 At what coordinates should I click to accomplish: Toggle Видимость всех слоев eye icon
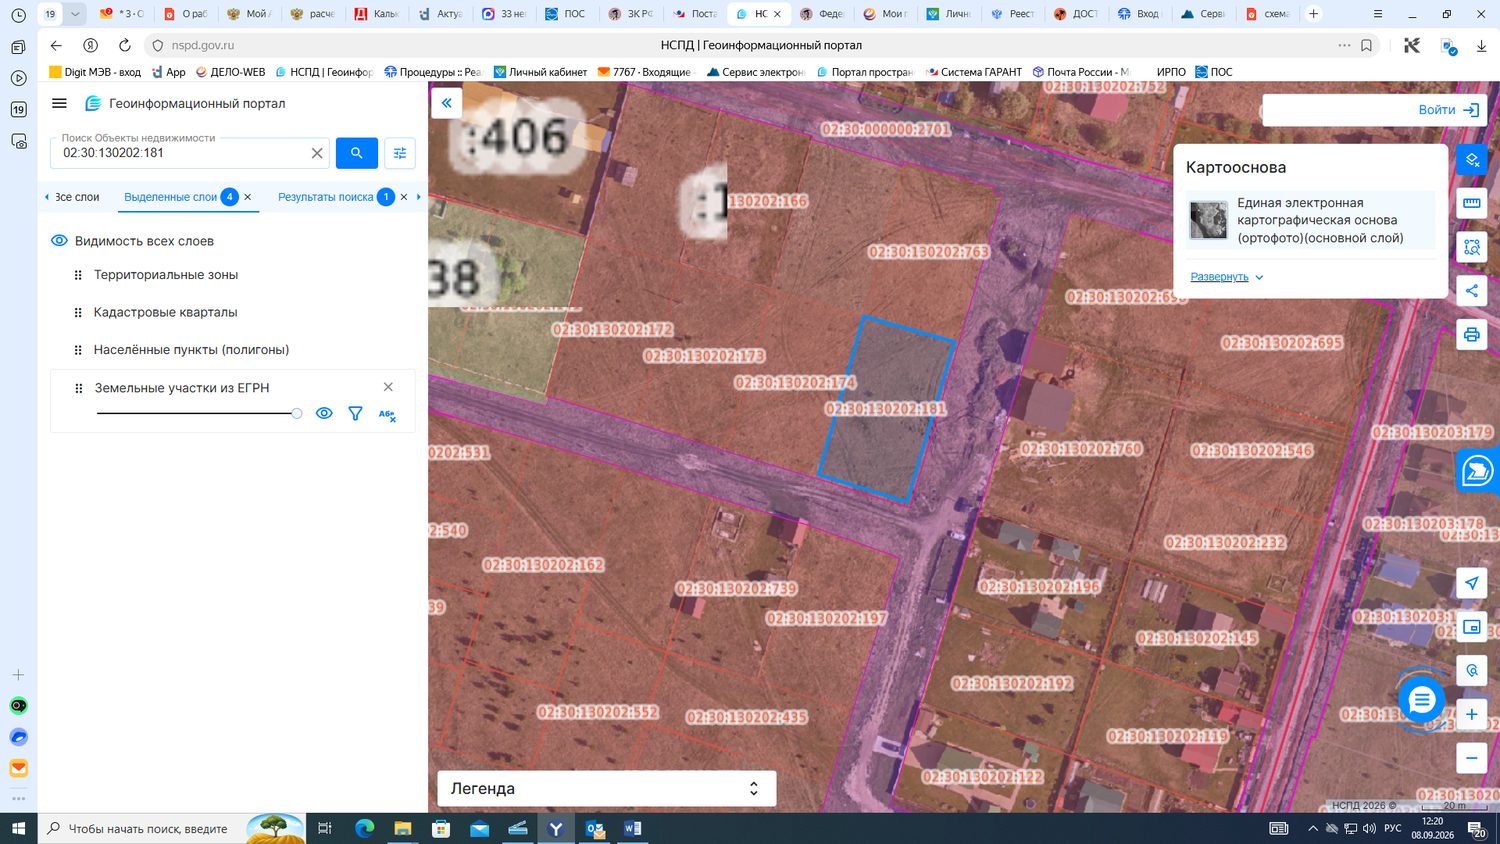pos(59,241)
